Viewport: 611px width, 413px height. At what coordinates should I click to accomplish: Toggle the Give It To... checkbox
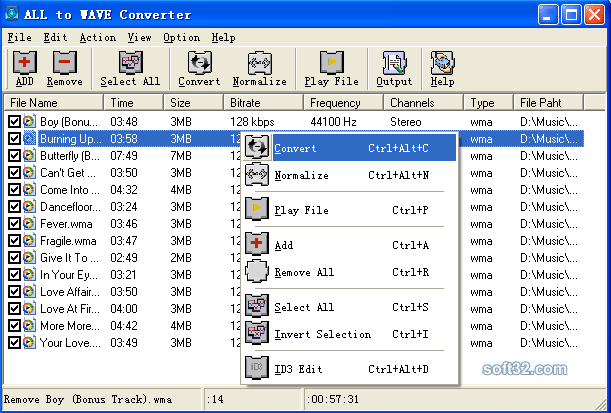(x=14, y=258)
